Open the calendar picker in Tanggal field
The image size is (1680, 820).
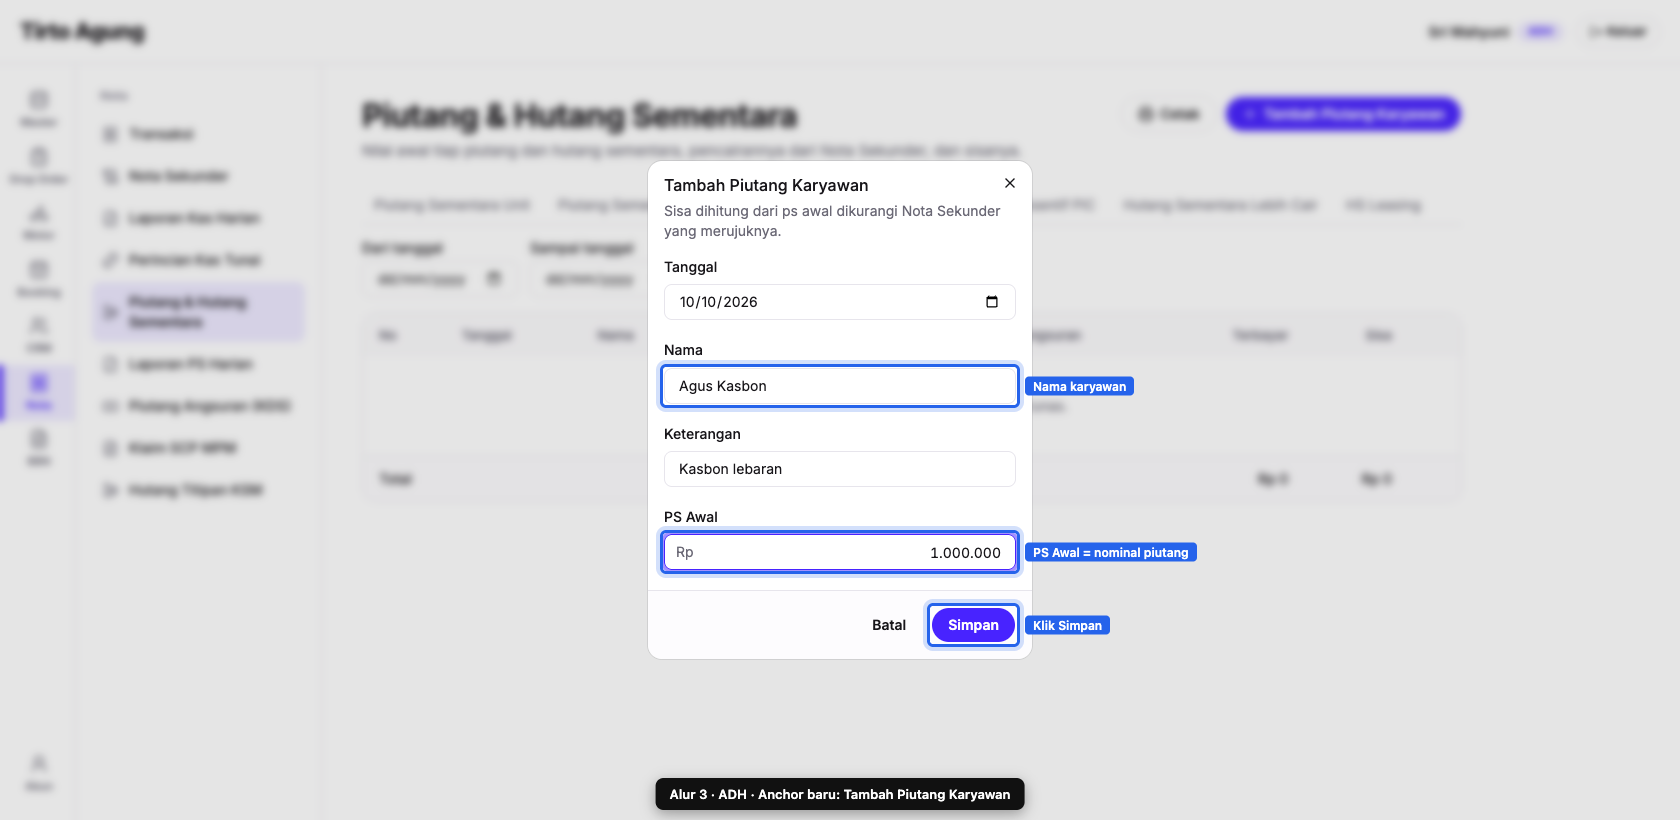(x=992, y=302)
